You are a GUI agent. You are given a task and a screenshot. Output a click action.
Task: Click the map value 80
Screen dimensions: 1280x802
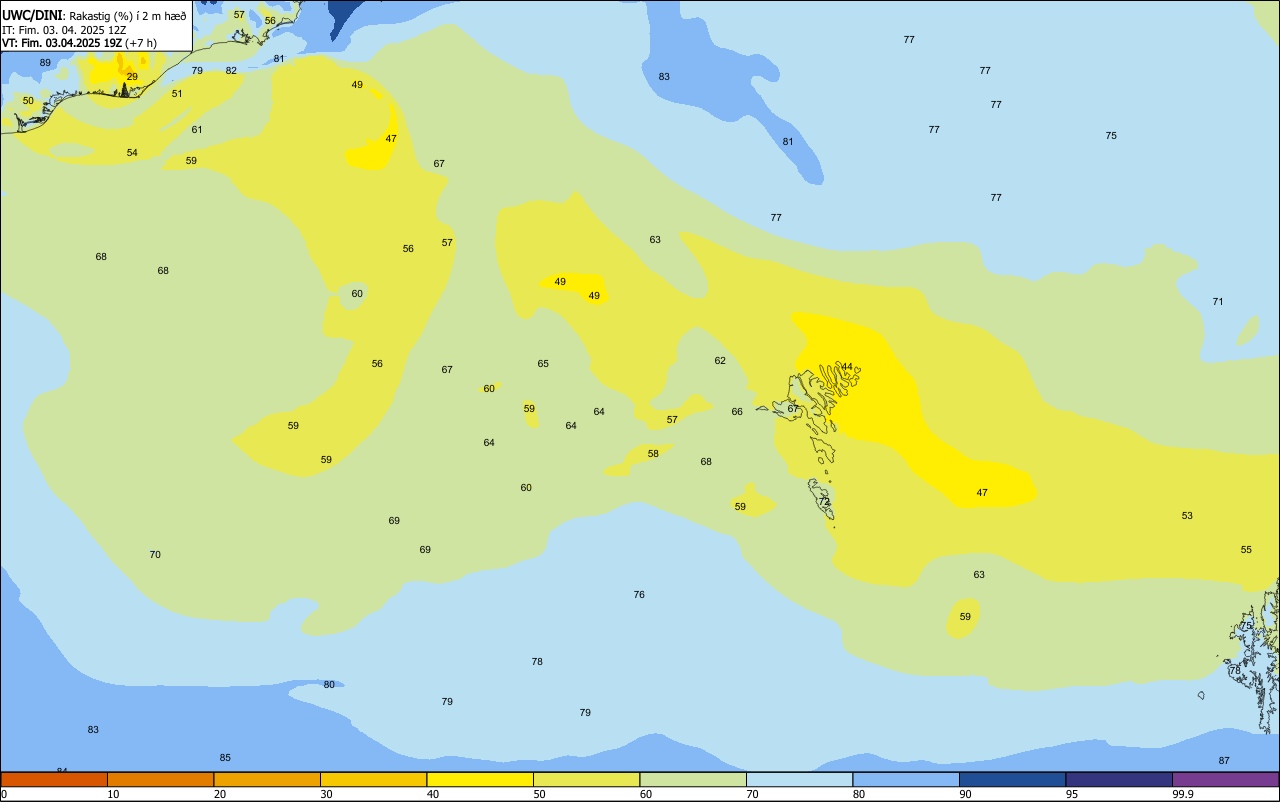tap(329, 685)
